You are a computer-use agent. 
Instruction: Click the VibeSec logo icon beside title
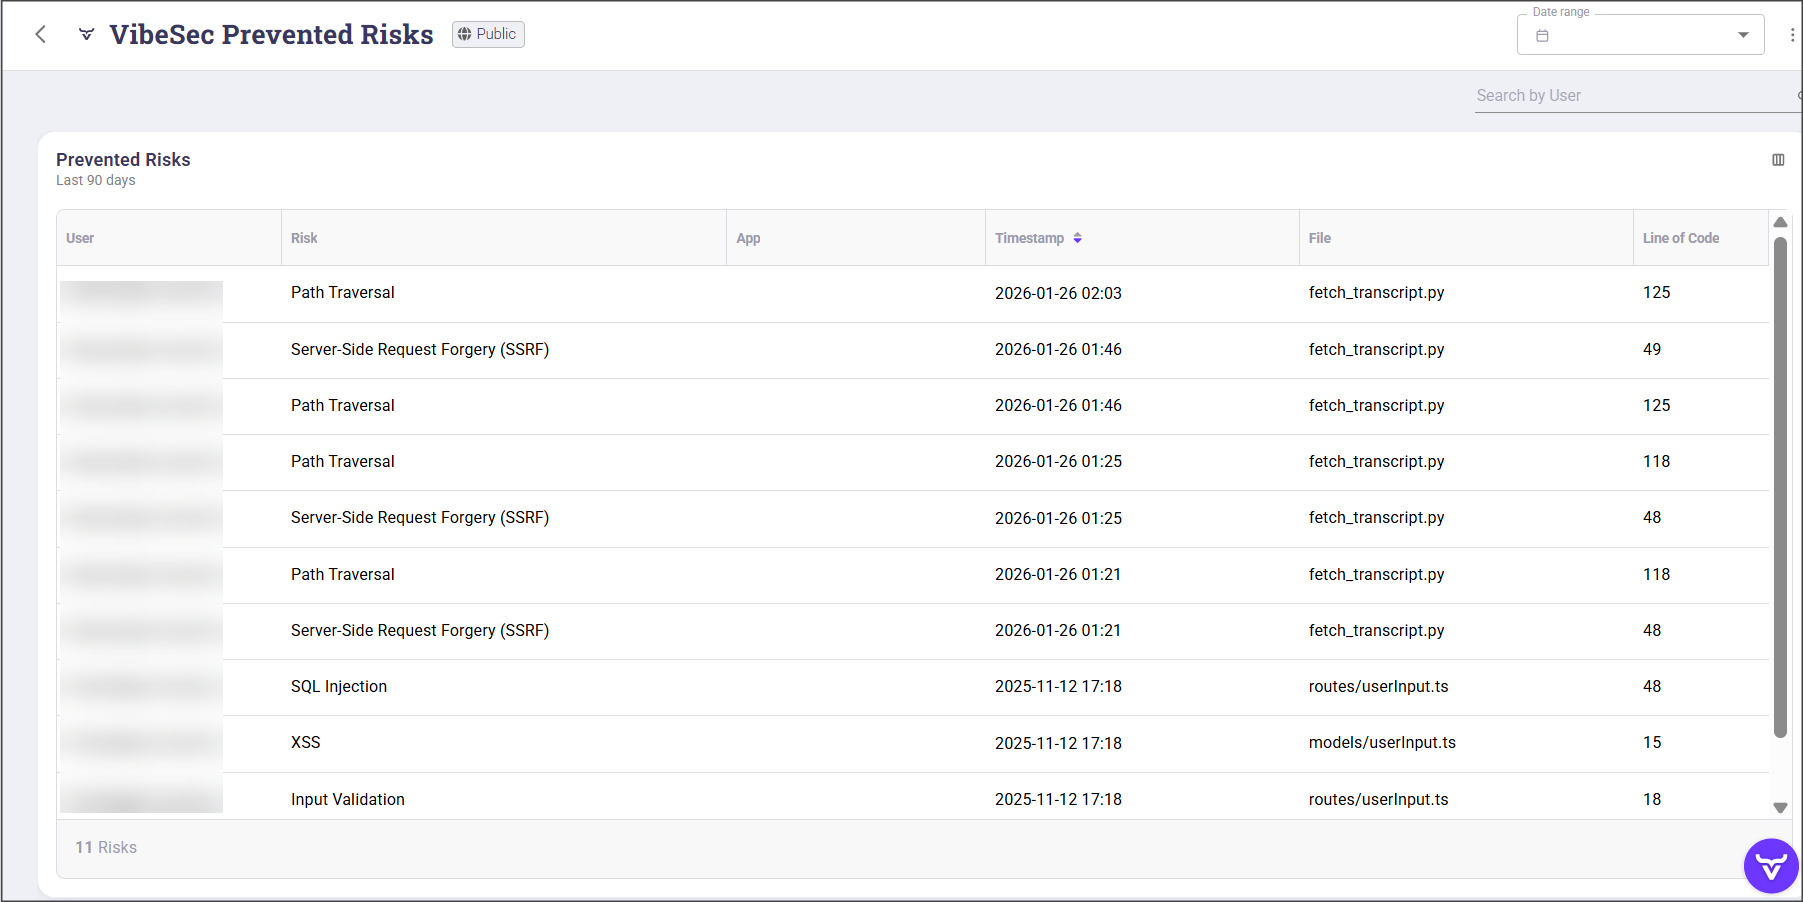pyautogui.click(x=87, y=35)
